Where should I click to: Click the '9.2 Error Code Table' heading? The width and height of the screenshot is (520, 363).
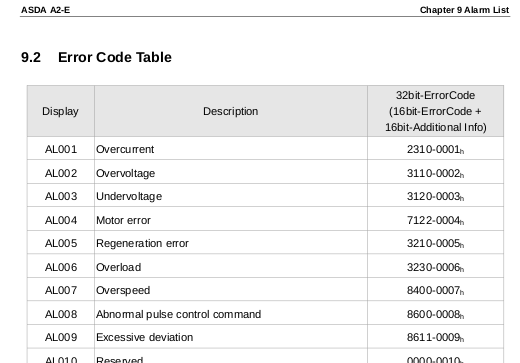(96, 57)
